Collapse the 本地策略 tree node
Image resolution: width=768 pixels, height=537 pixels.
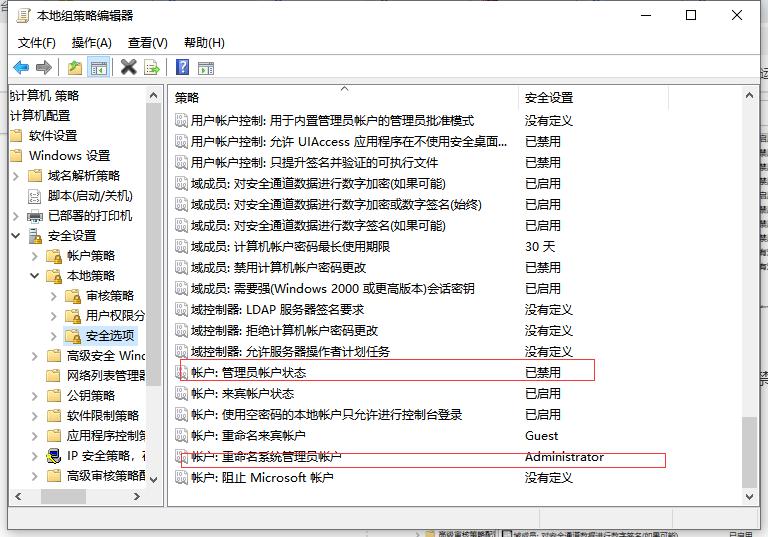click(34, 276)
